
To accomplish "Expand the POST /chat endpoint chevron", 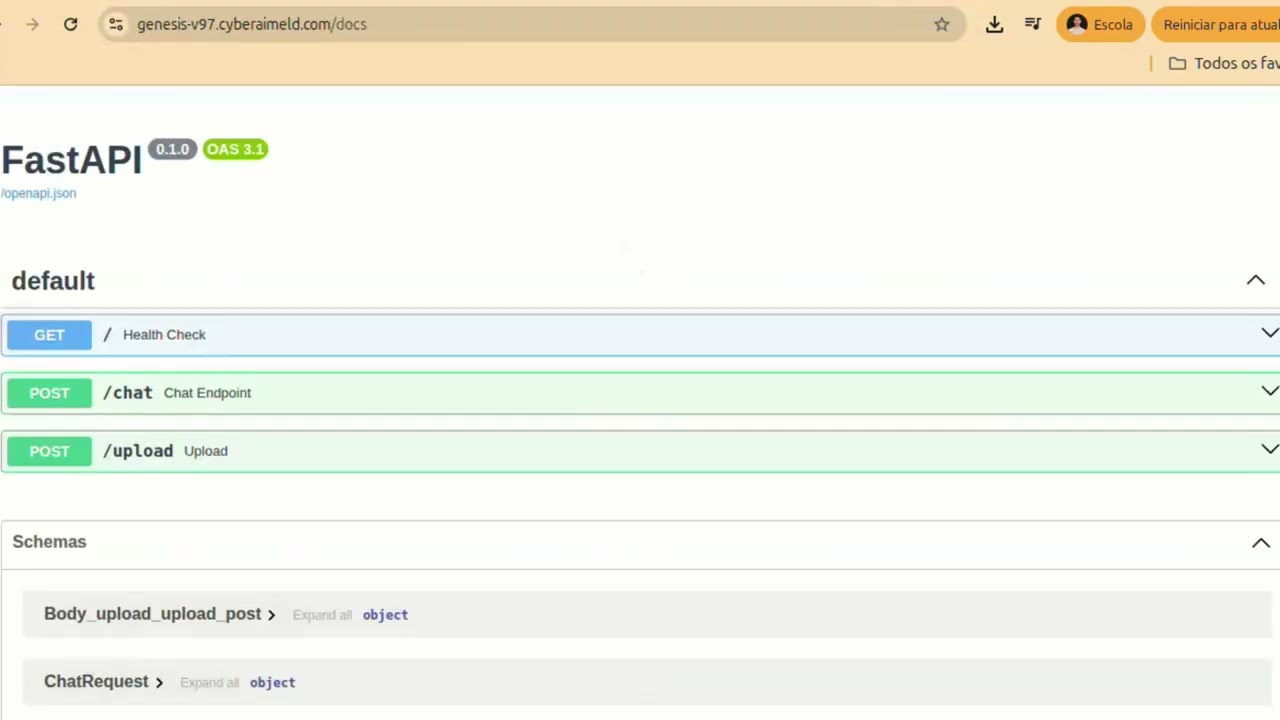I will pos(1270,391).
